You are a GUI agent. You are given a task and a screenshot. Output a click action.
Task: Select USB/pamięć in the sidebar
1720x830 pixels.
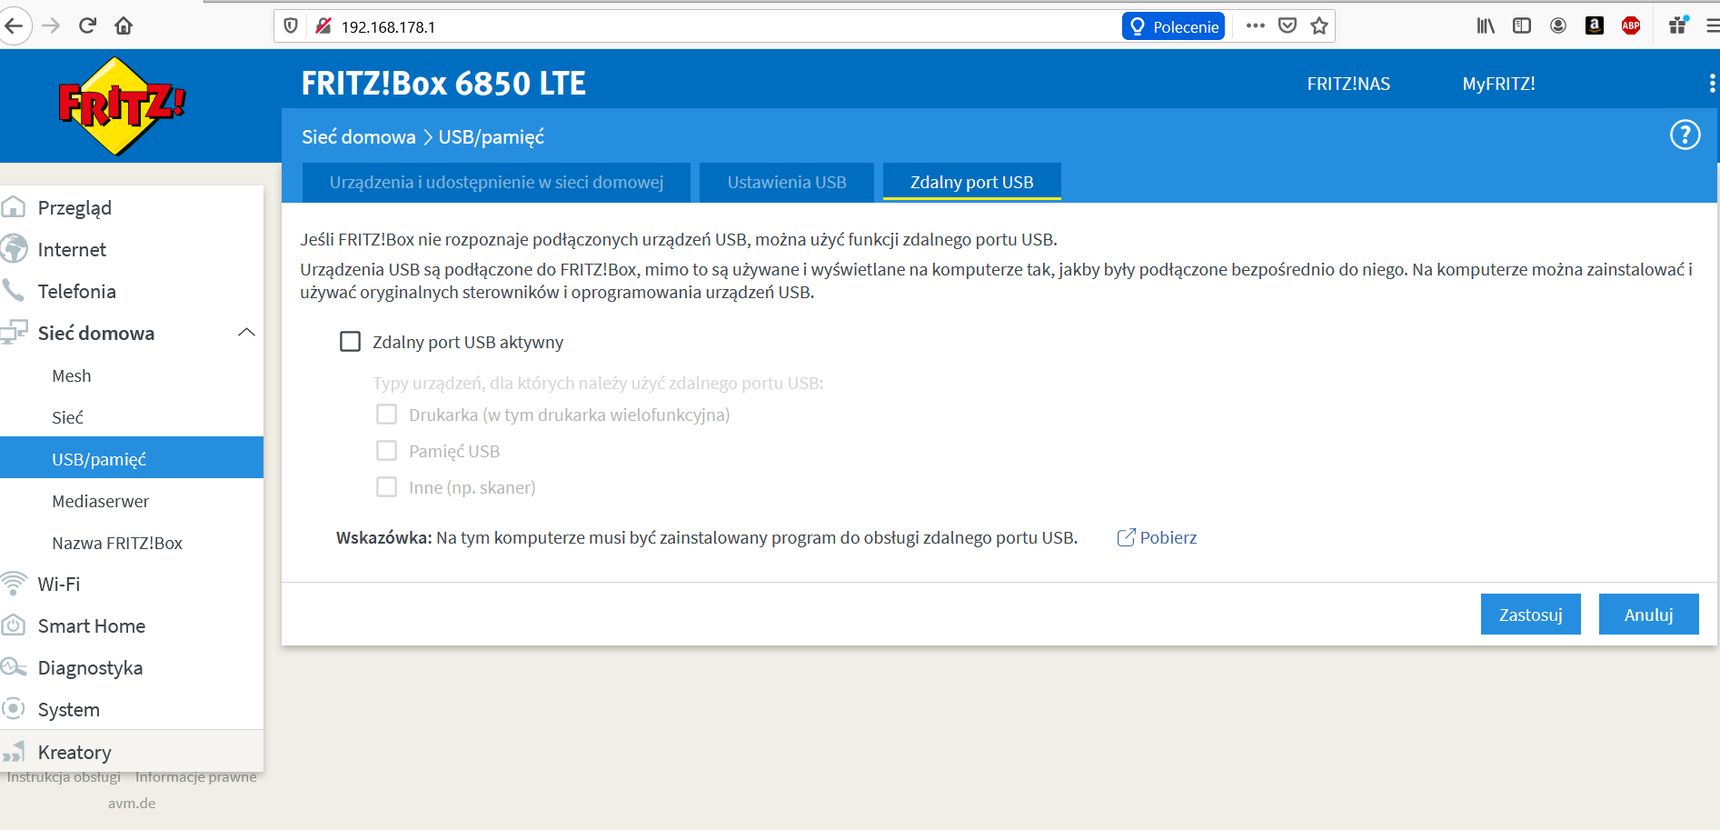tap(132, 459)
